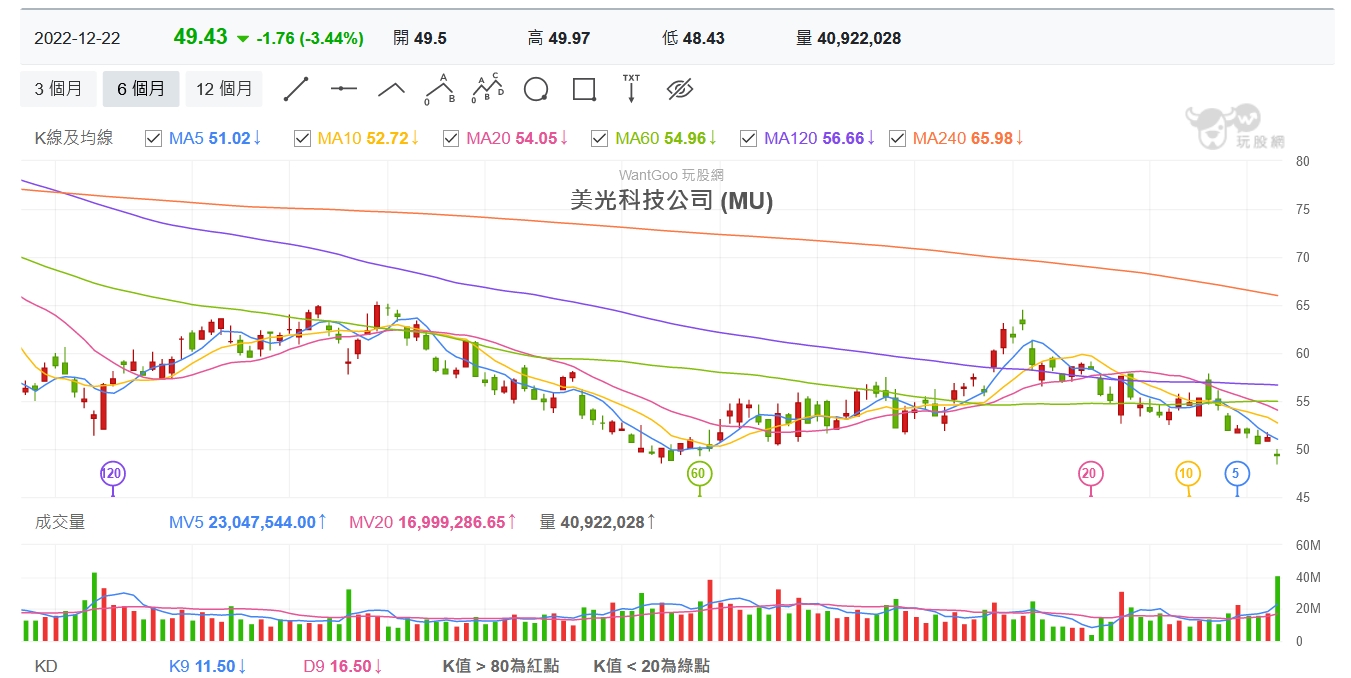Click the MA60 circular chart marker

point(699,474)
